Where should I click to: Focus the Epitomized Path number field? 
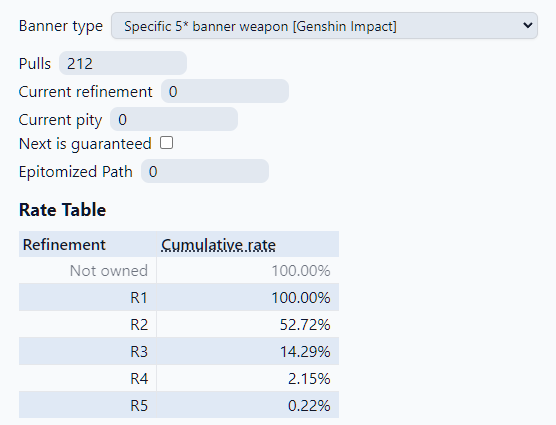point(205,171)
